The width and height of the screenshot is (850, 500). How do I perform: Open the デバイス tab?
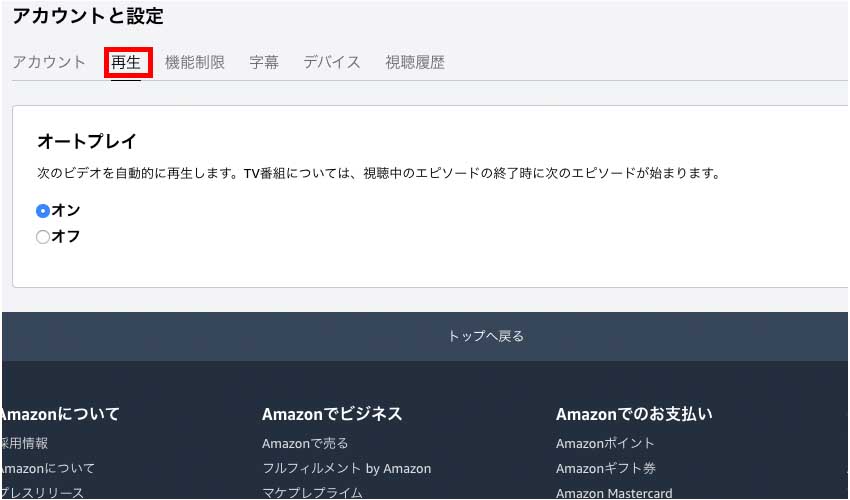coord(332,62)
